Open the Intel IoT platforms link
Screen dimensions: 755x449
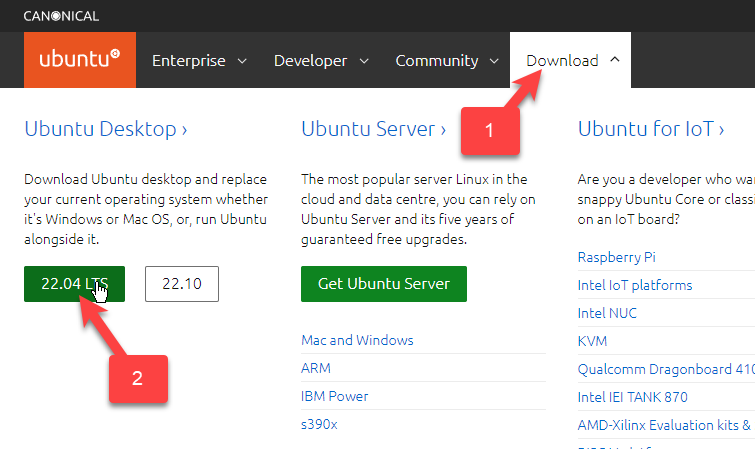tap(635, 285)
